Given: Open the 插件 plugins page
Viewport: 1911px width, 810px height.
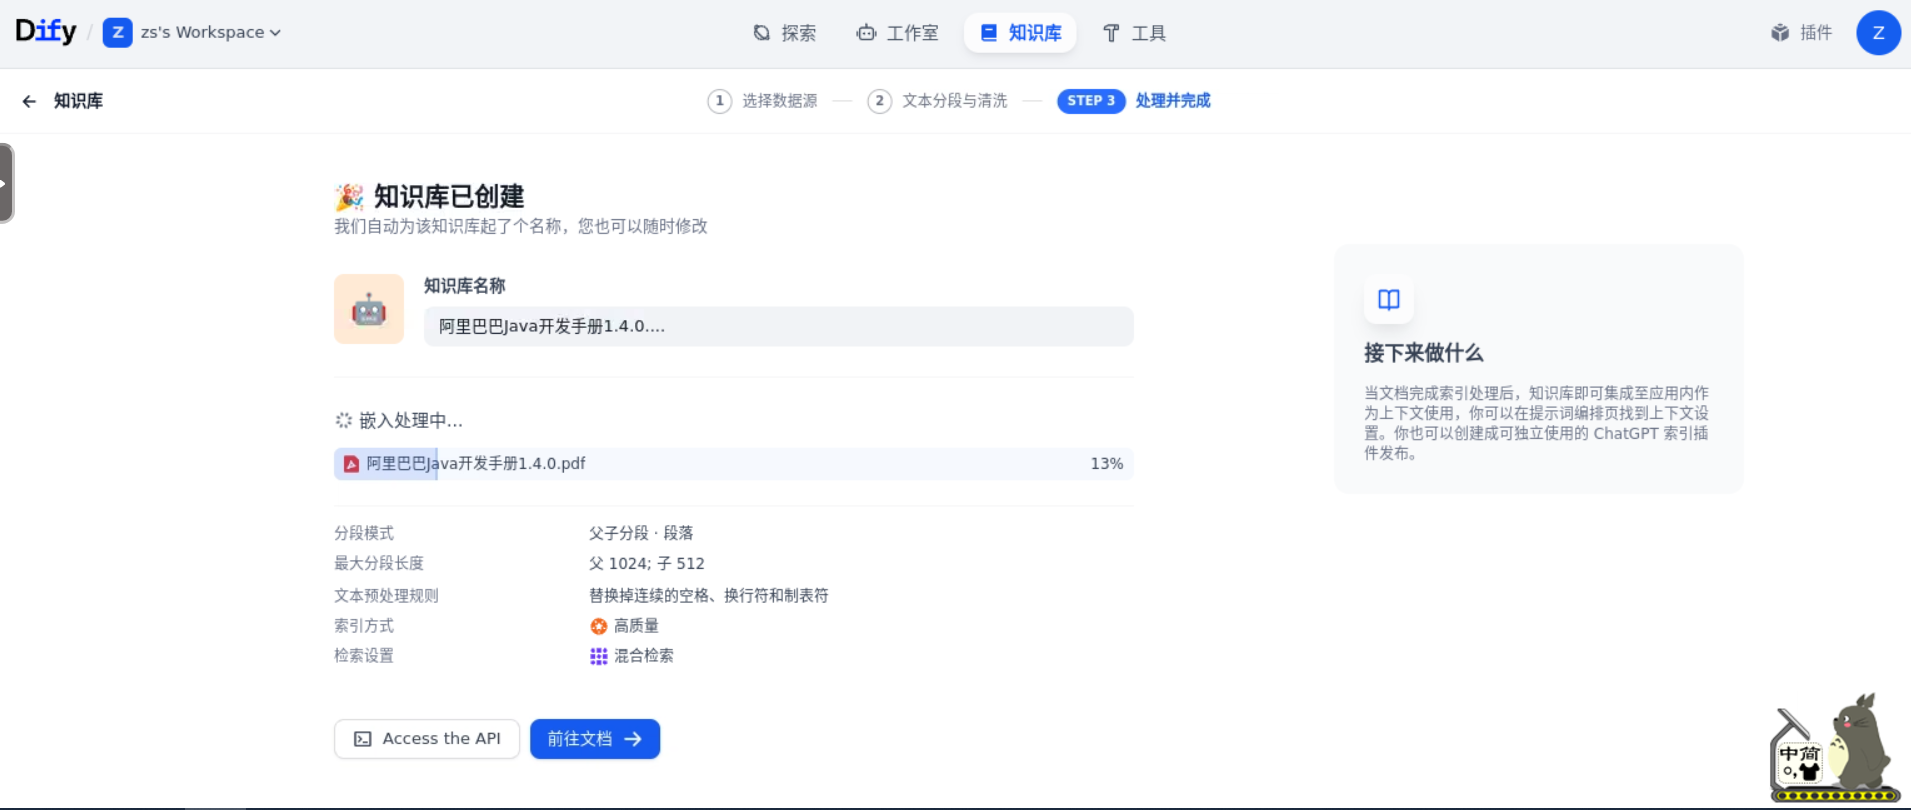Looking at the screenshot, I should pos(1802,33).
